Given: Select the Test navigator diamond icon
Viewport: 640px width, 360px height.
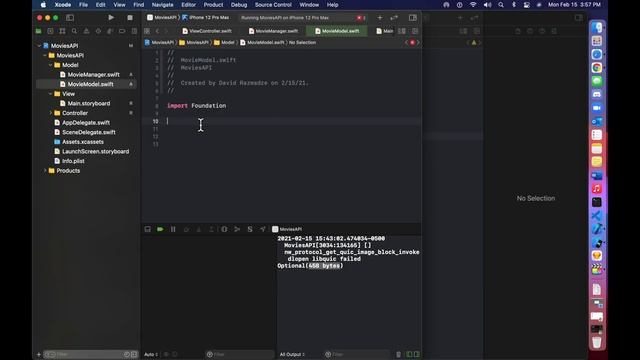Looking at the screenshot, I should click(98, 31).
